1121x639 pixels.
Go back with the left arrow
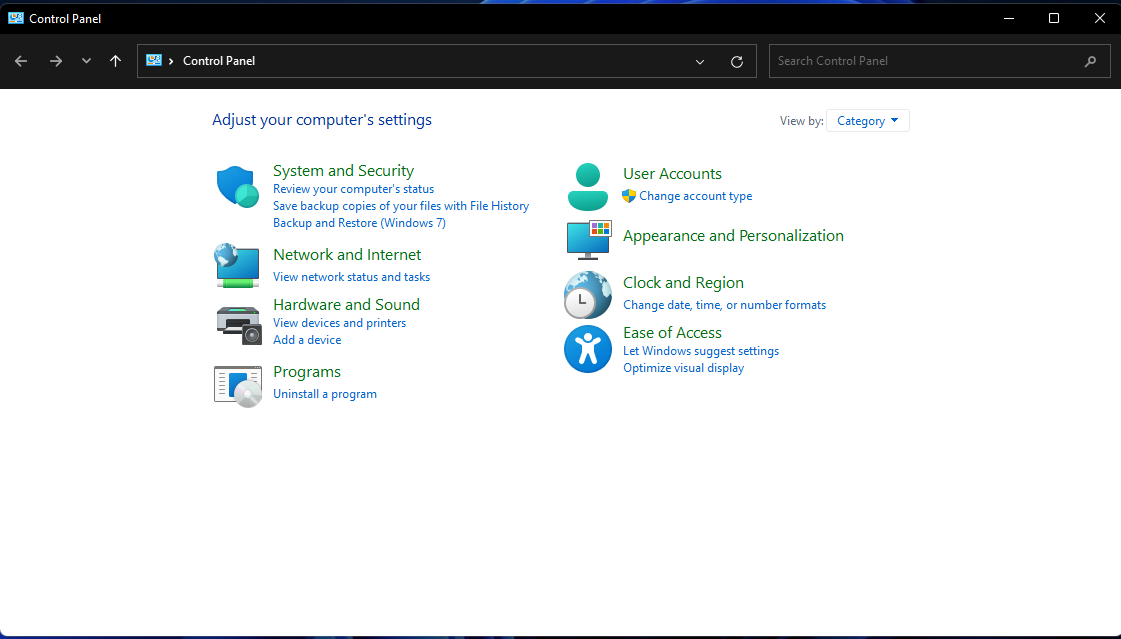pos(21,61)
